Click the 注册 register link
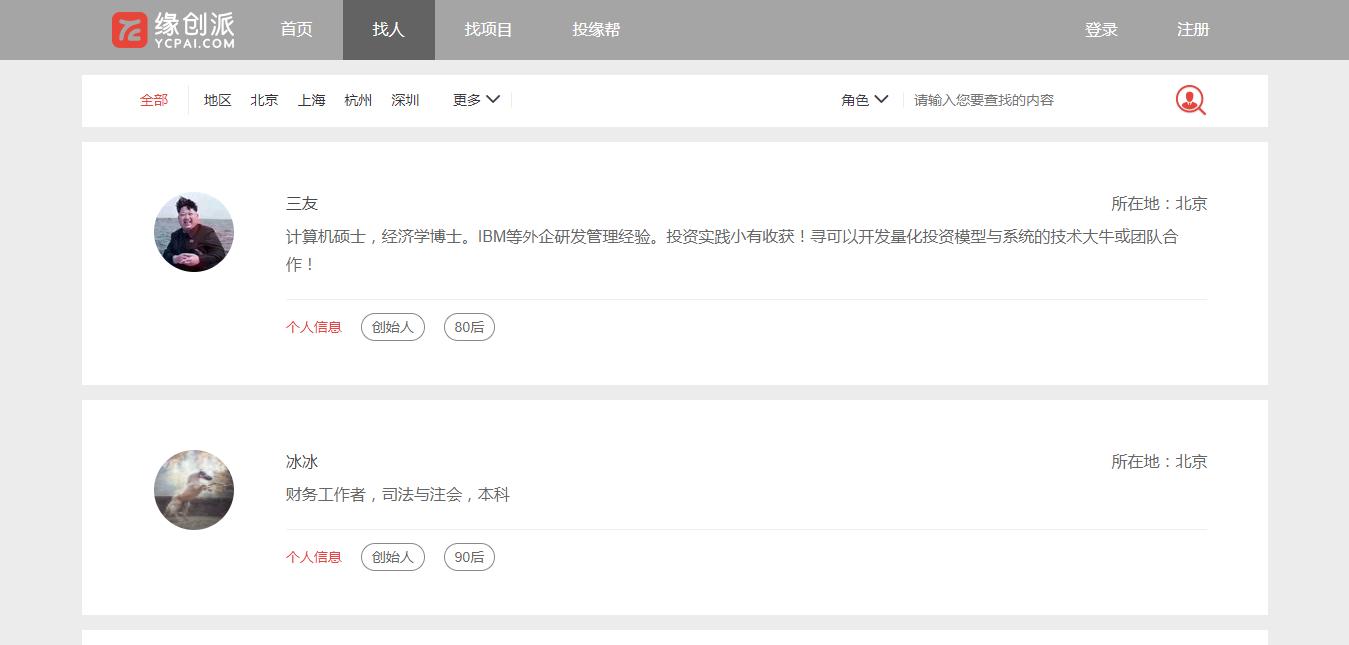Image resolution: width=1349 pixels, height=645 pixels. tap(1192, 29)
